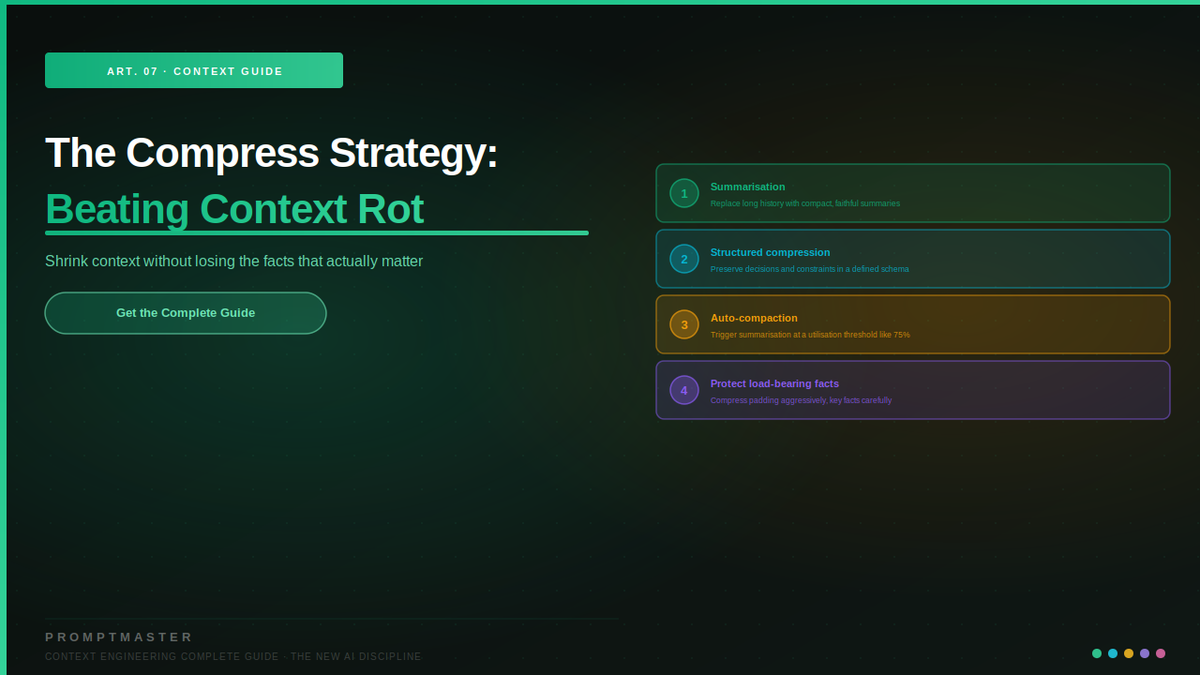Click the purple dot indicator
Image resolution: width=1200 pixels, height=675 pixels.
pyautogui.click(x=1145, y=653)
